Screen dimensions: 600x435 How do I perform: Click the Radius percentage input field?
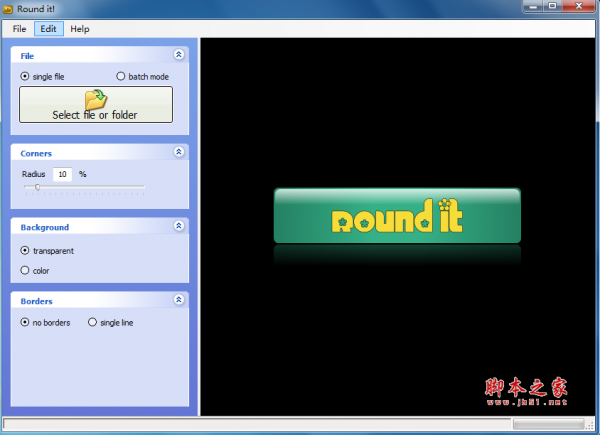point(62,174)
